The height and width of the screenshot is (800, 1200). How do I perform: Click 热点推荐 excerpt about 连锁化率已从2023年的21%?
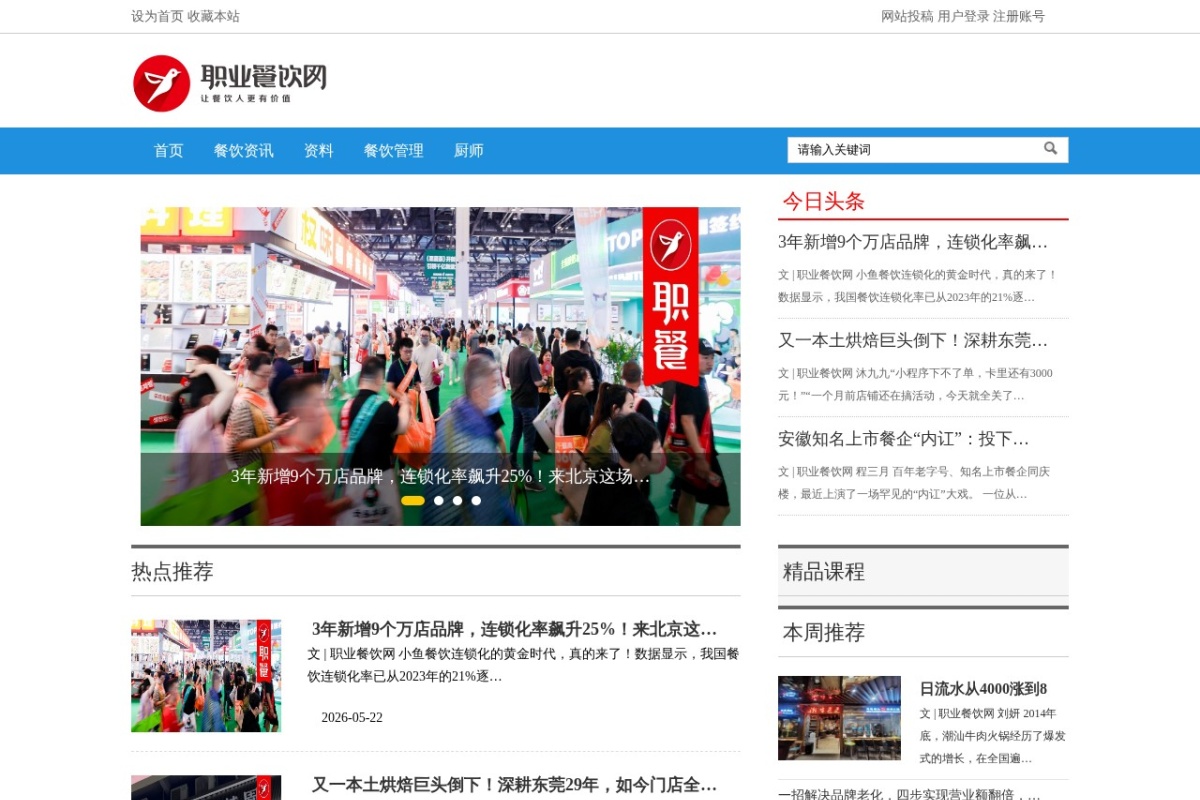523,665
